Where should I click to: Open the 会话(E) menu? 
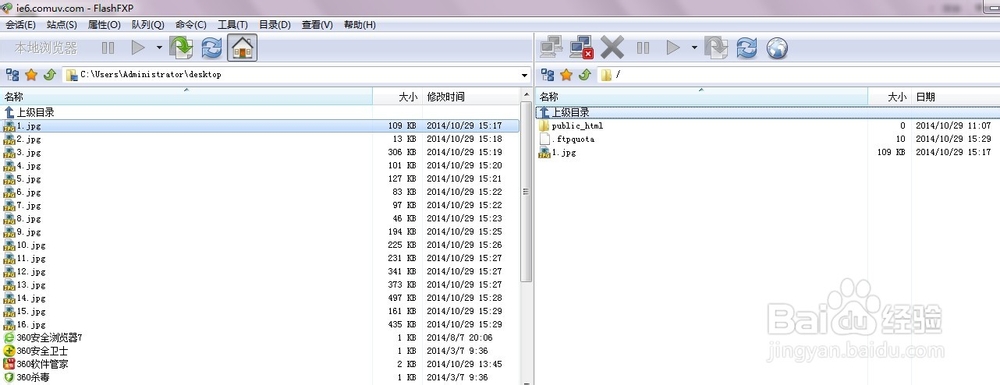pyautogui.click(x=20, y=25)
